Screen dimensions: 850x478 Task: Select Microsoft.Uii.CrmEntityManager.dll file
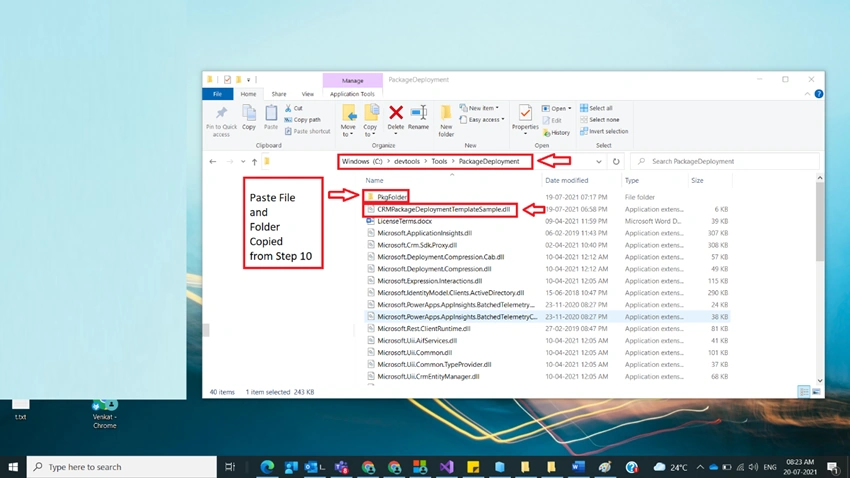428,376
